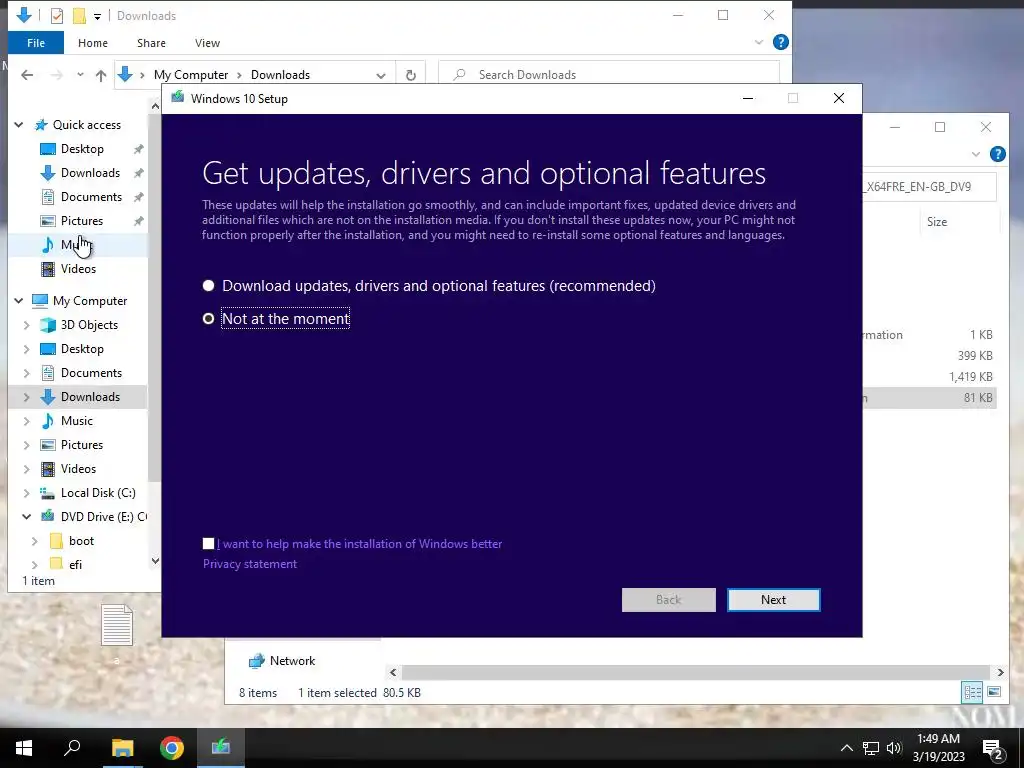1024x768 pixels.
Task: Expand the ribbon chevron in Downloads window
Action: [x=759, y=42]
